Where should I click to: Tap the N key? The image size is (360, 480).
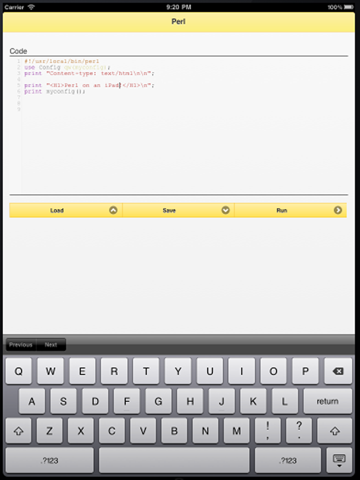205,431
